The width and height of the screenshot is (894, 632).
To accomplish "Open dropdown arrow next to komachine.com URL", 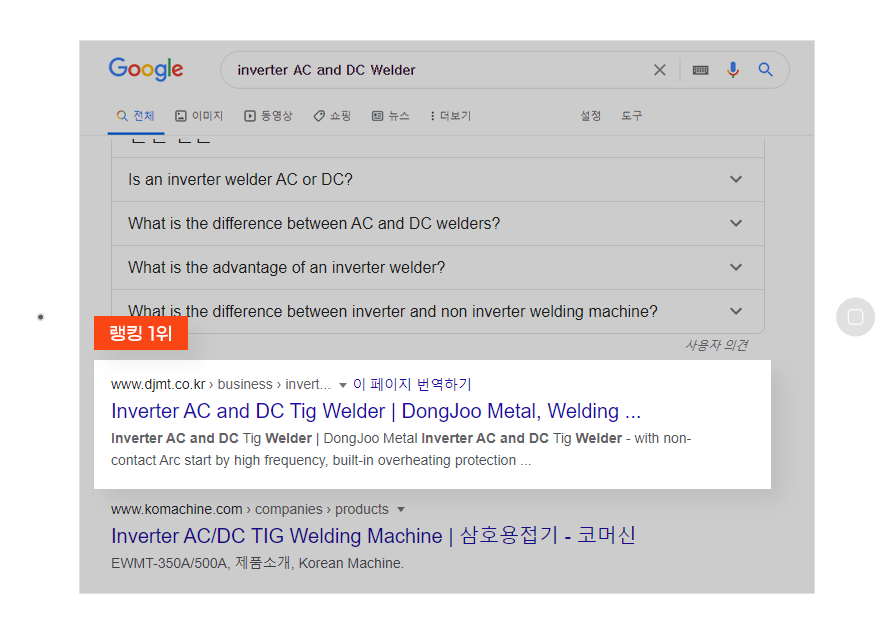I will pyautogui.click(x=401, y=509).
